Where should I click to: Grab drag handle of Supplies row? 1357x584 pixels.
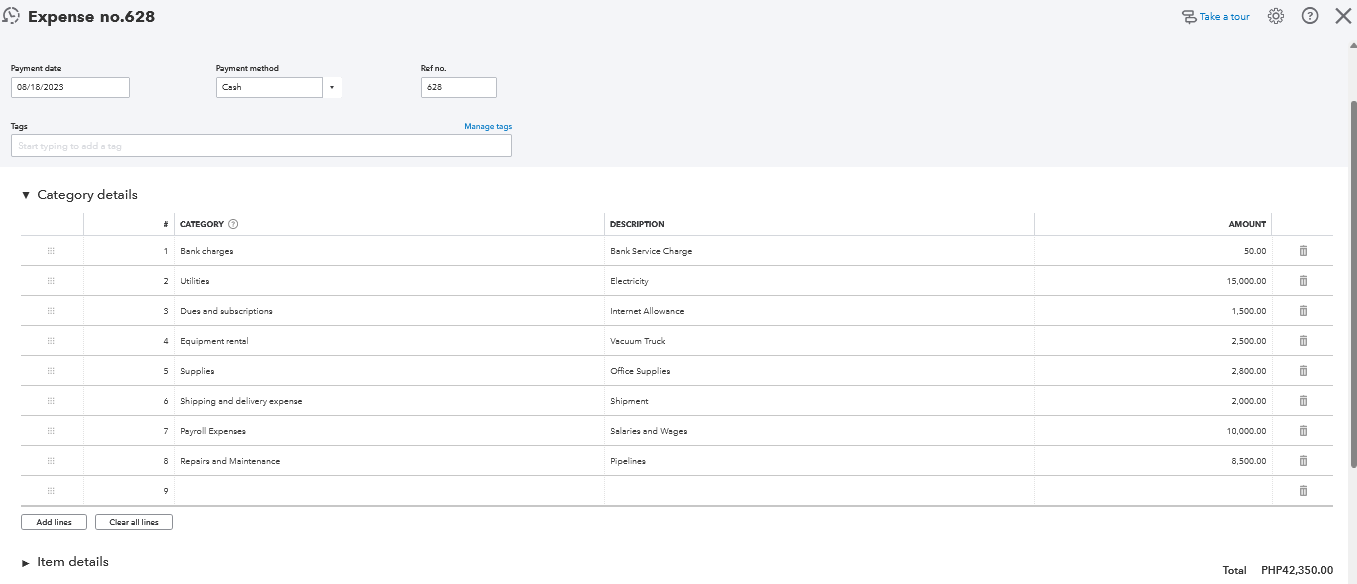[51, 371]
